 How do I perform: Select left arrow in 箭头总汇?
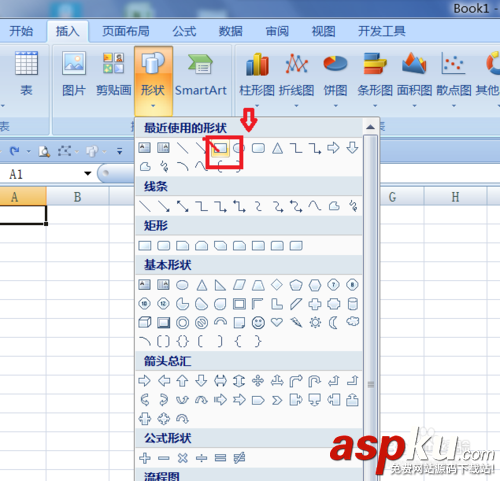click(164, 381)
